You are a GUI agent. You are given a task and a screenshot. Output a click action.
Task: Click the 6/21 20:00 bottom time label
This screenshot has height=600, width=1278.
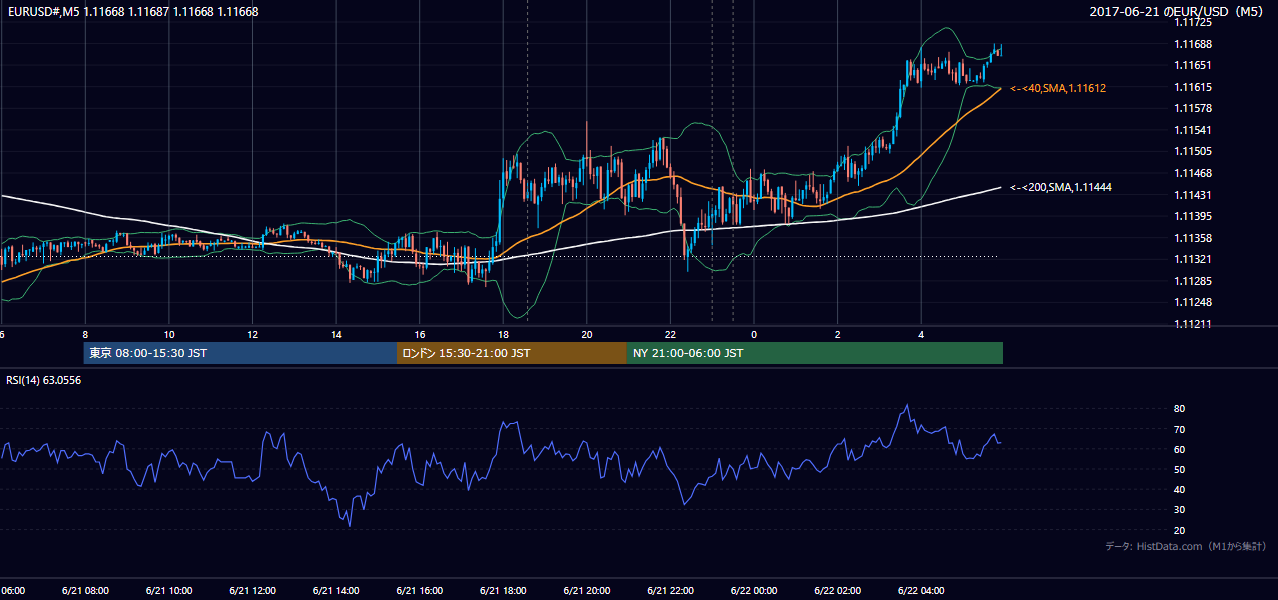[x=587, y=591]
